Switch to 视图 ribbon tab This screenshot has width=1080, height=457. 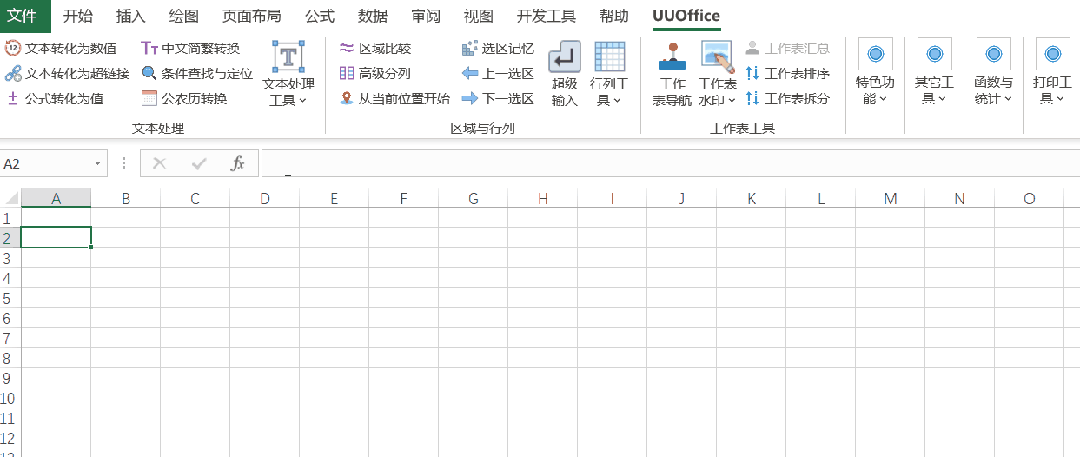coord(478,17)
